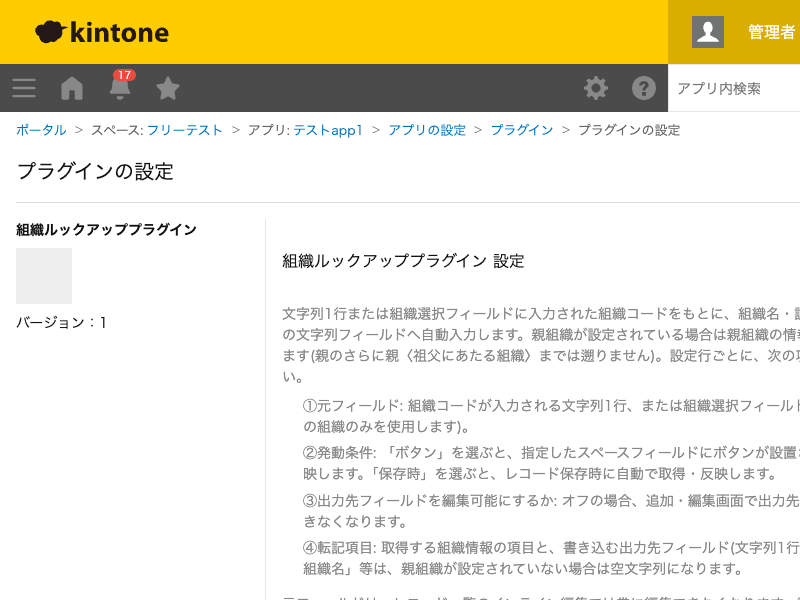800x600 pixels.
Task: Click the 組織ルックアッププラグイン name text
Action: pos(106,230)
